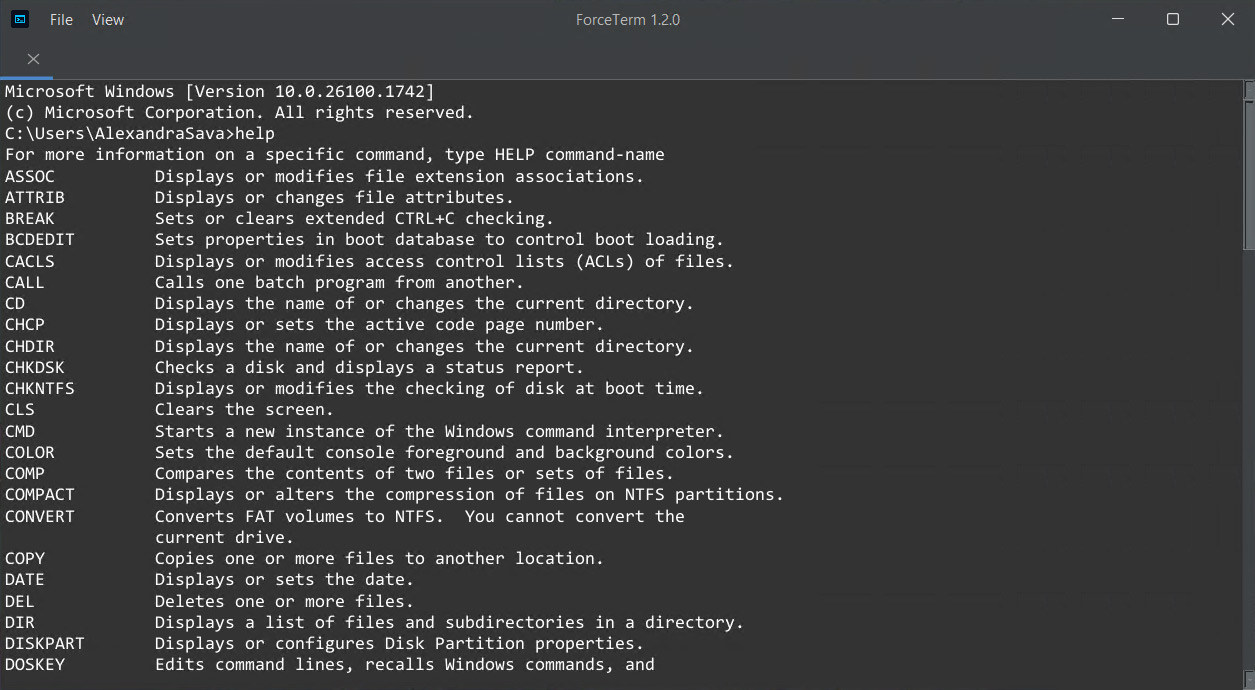This screenshot has height=690, width=1255.
Task: Click the scrollbar up arrow
Action: 1249,90
